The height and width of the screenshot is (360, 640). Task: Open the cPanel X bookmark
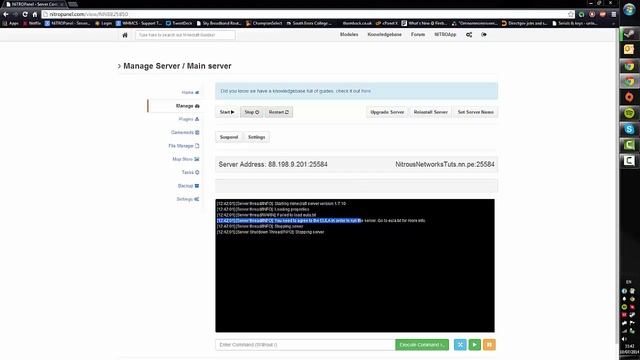[387, 23]
